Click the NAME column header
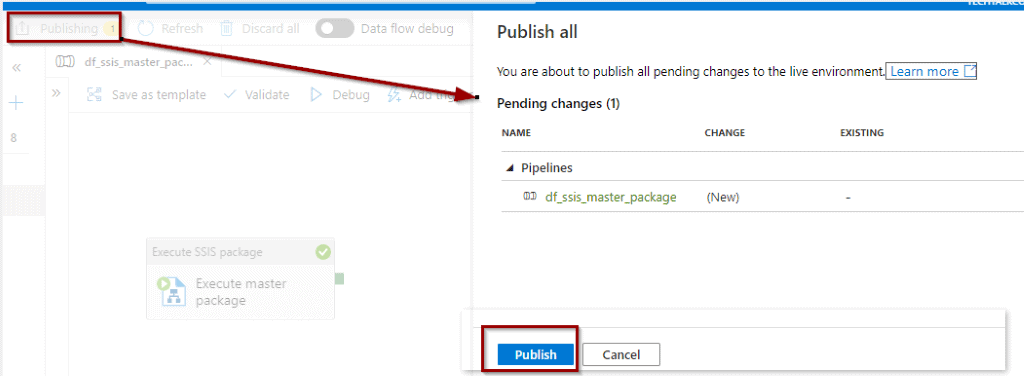The image size is (1024, 376). click(x=516, y=133)
